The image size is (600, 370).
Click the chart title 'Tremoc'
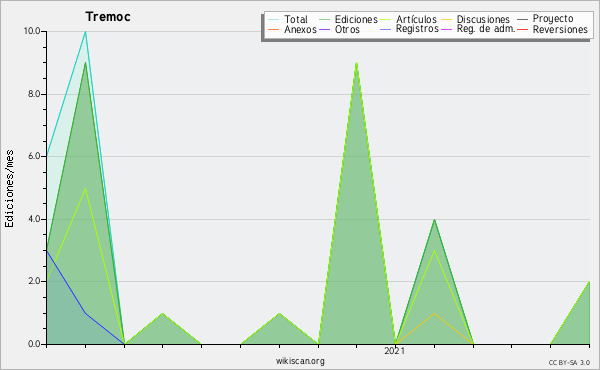[x=108, y=17]
